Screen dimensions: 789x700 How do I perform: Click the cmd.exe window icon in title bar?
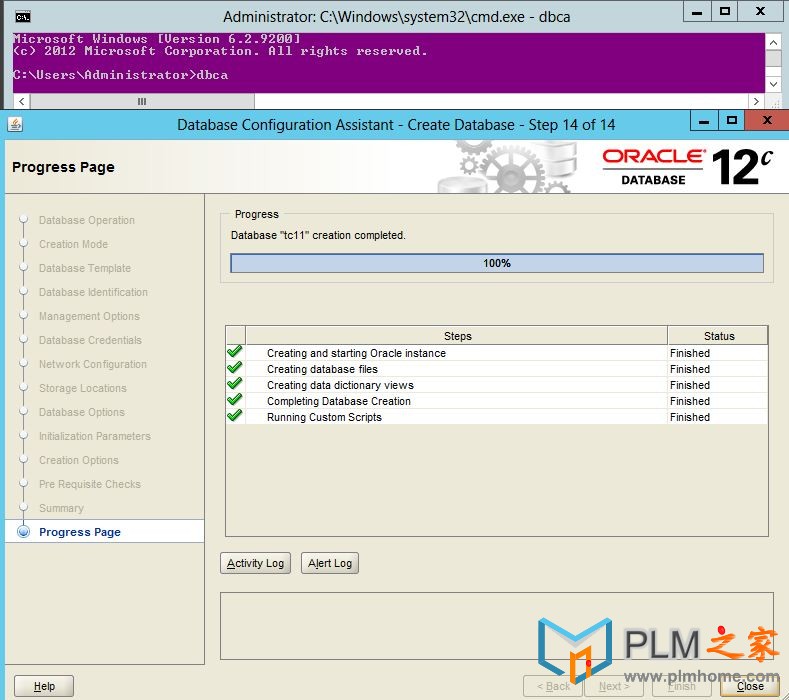click(23, 18)
